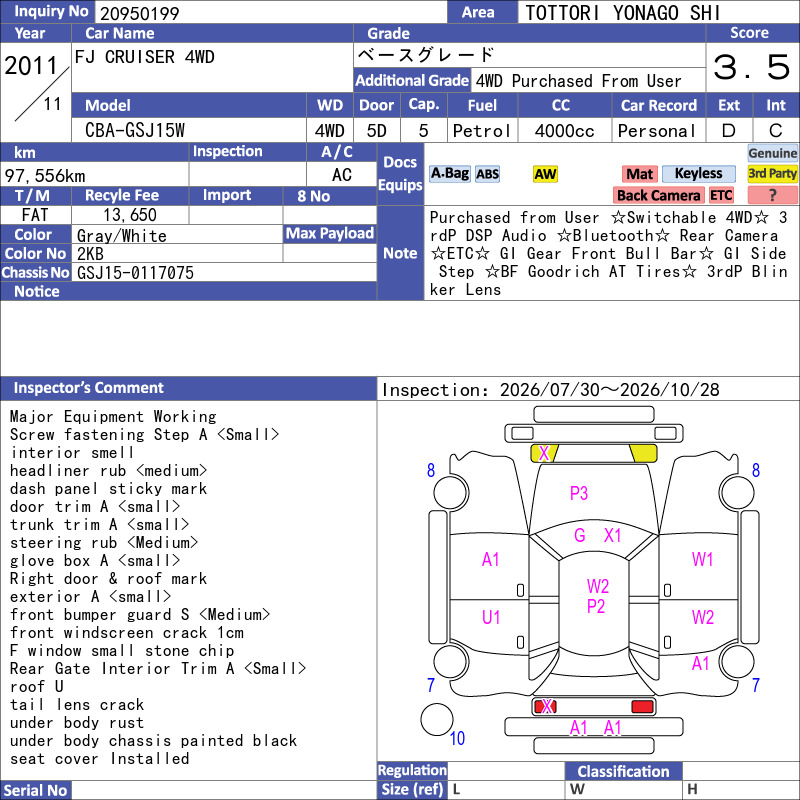Image resolution: width=800 pixels, height=800 pixels.
Task: Click the W2 mark above P2
Action: tap(598, 587)
